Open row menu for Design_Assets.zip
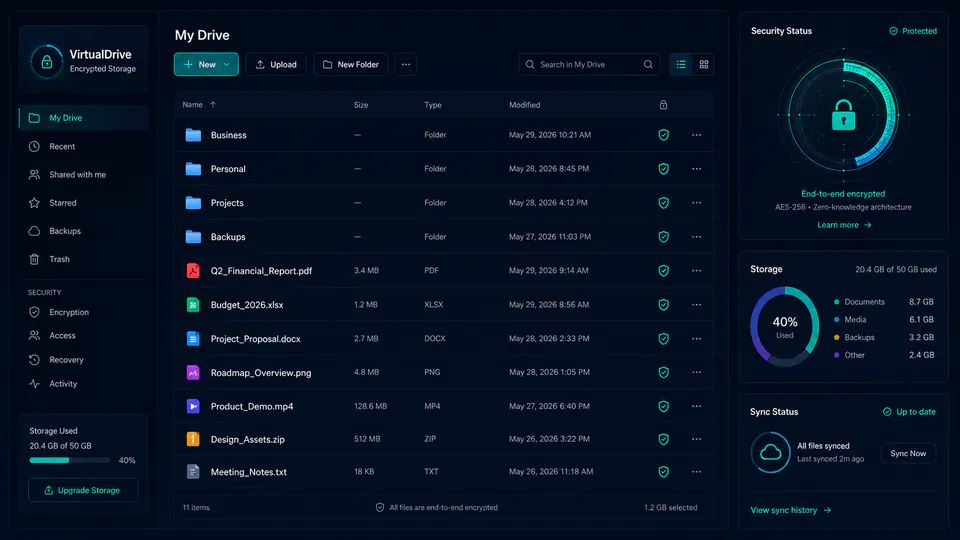 (696, 439)
